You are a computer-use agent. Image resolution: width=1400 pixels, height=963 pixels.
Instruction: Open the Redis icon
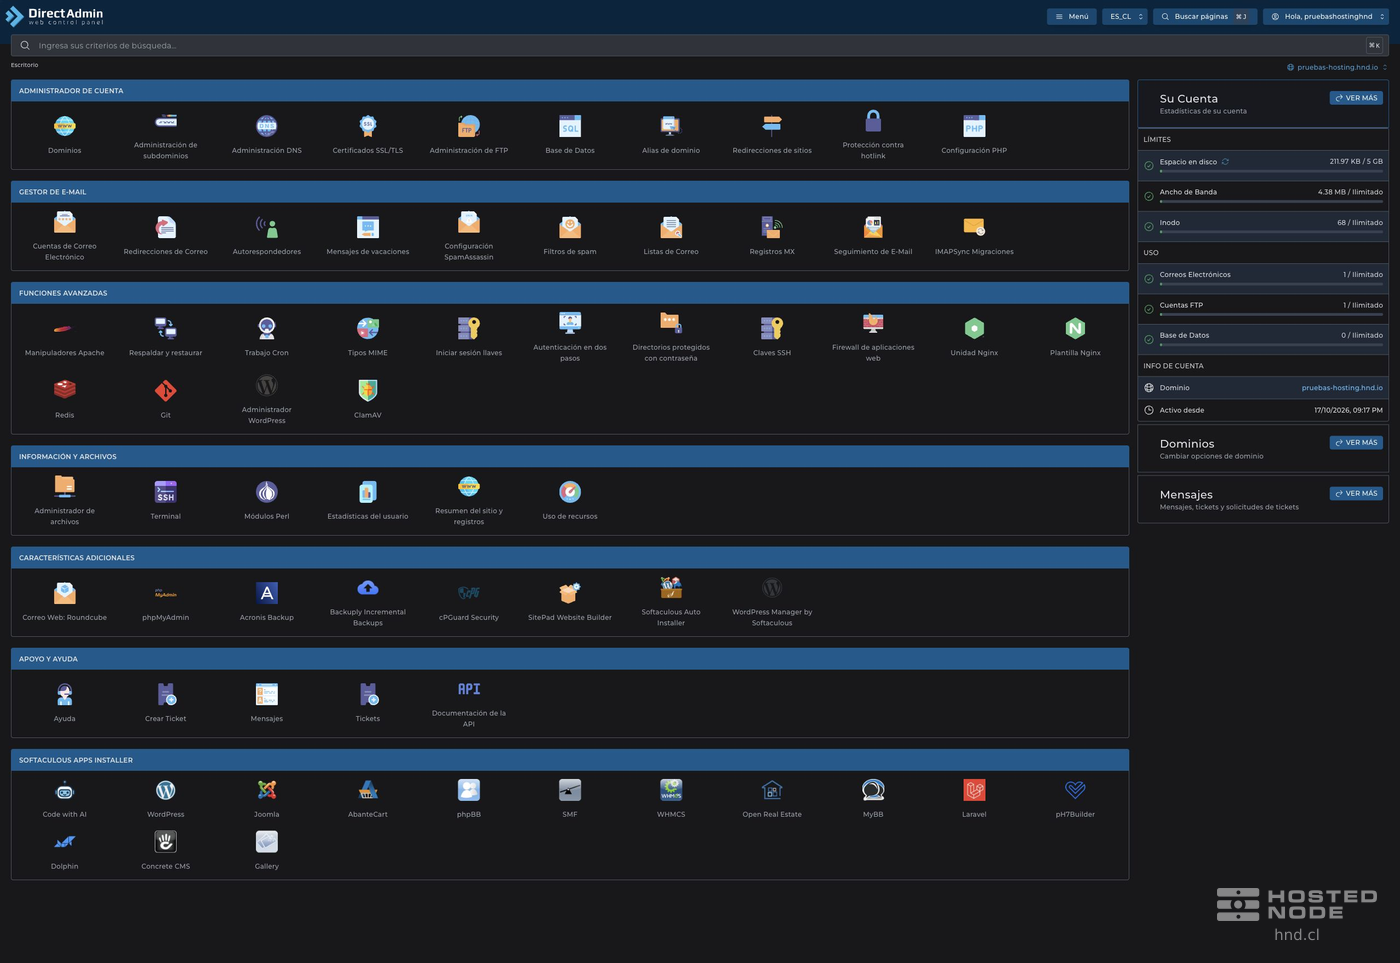tap(64, 390)
